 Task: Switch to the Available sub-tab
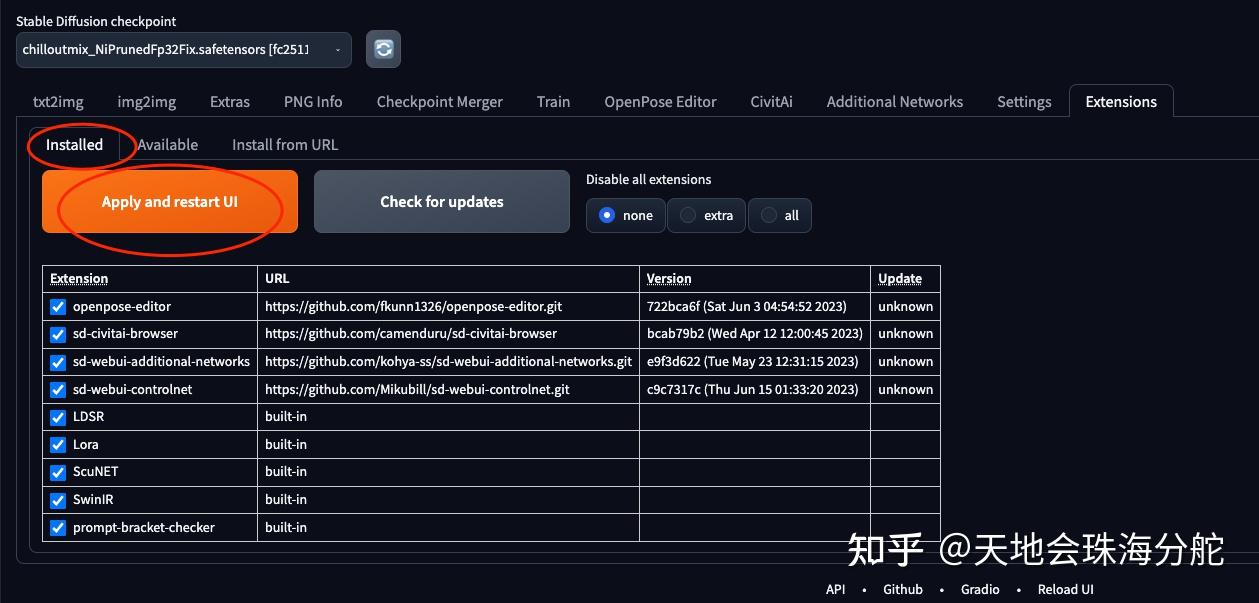(167, 144)
